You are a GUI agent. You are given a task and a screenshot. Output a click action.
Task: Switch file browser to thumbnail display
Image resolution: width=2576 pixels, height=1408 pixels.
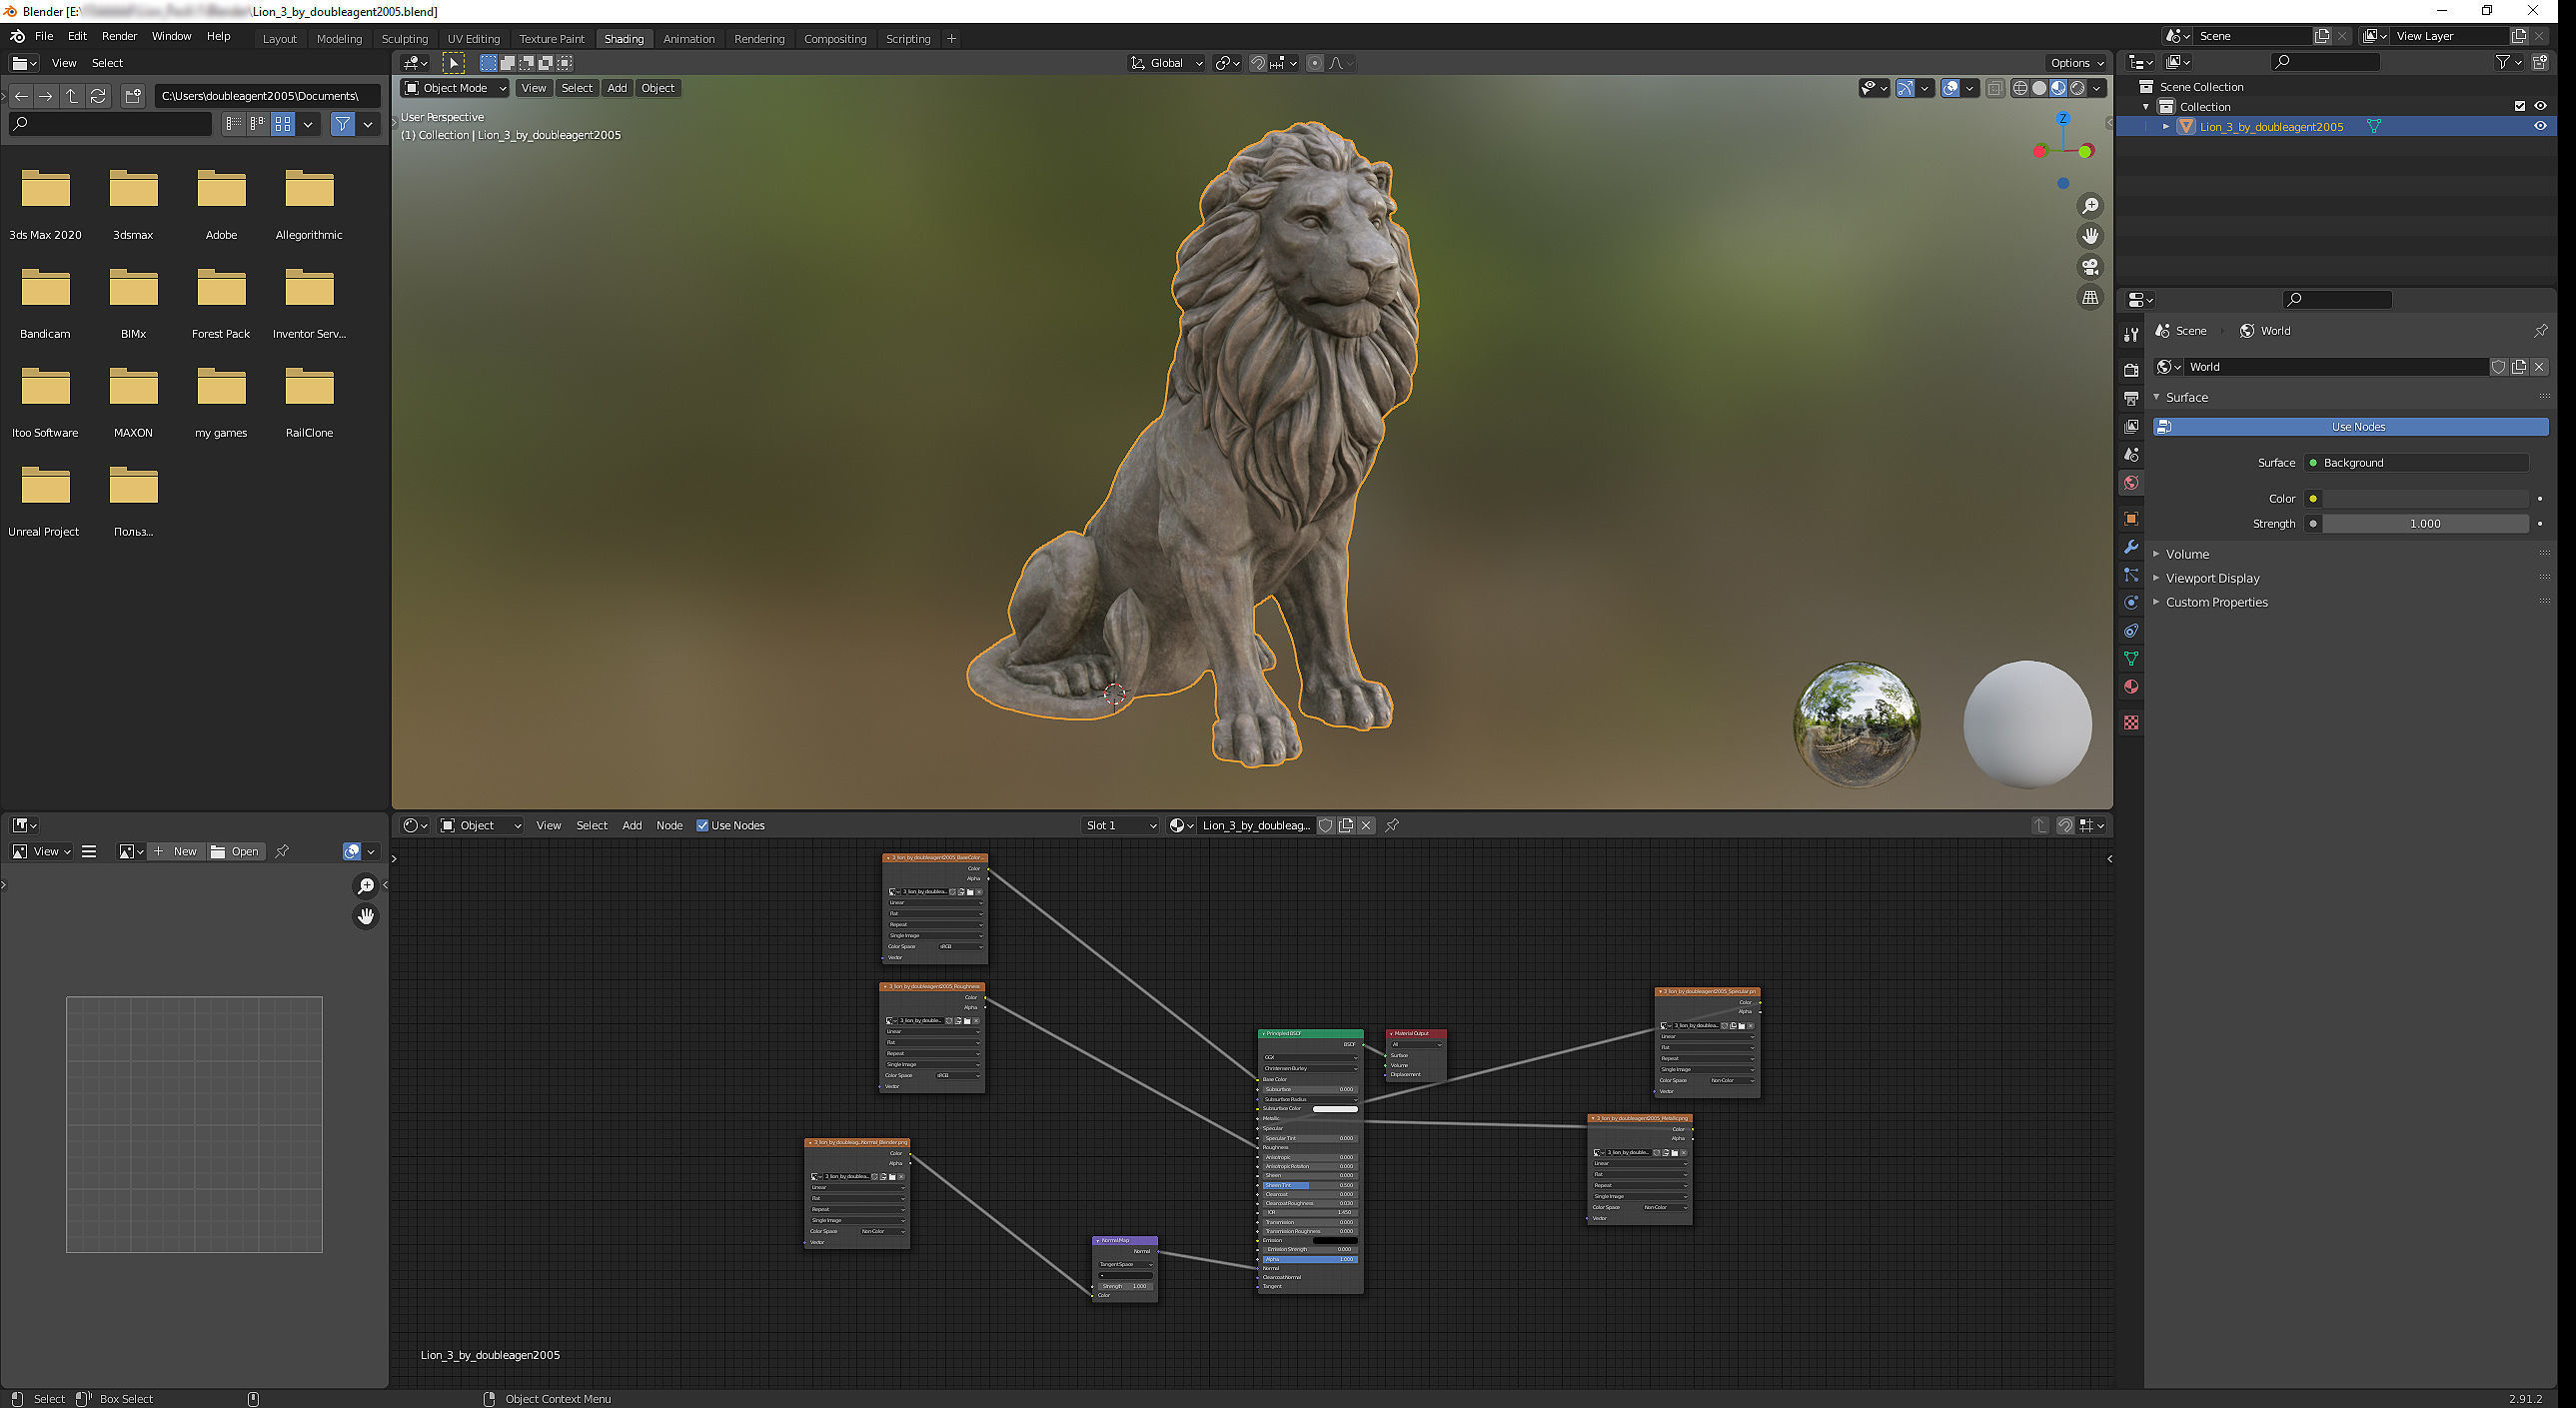pyautogui.click(x=284, y=124)
